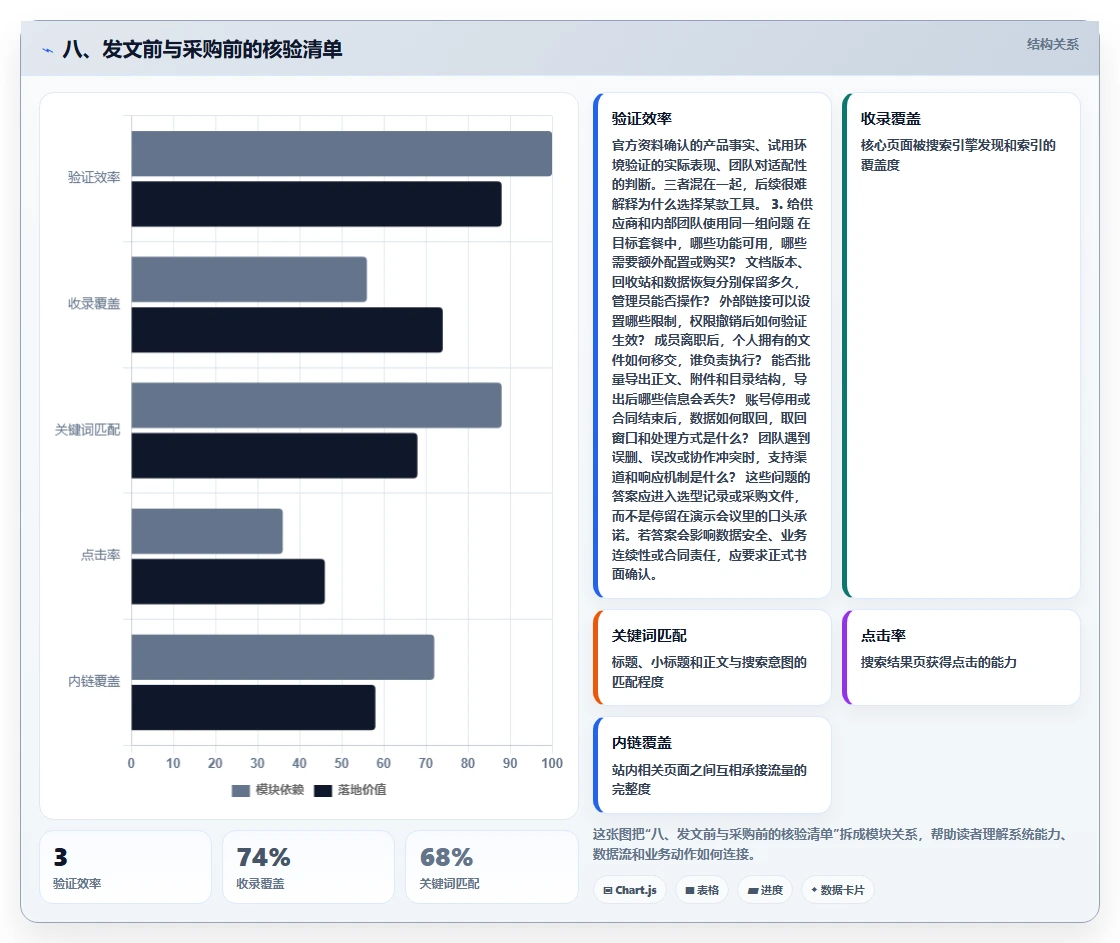The width and height of the screenshot is (1120, 943).
Task: Select the 进度 tag
Action: coord(764,890)
